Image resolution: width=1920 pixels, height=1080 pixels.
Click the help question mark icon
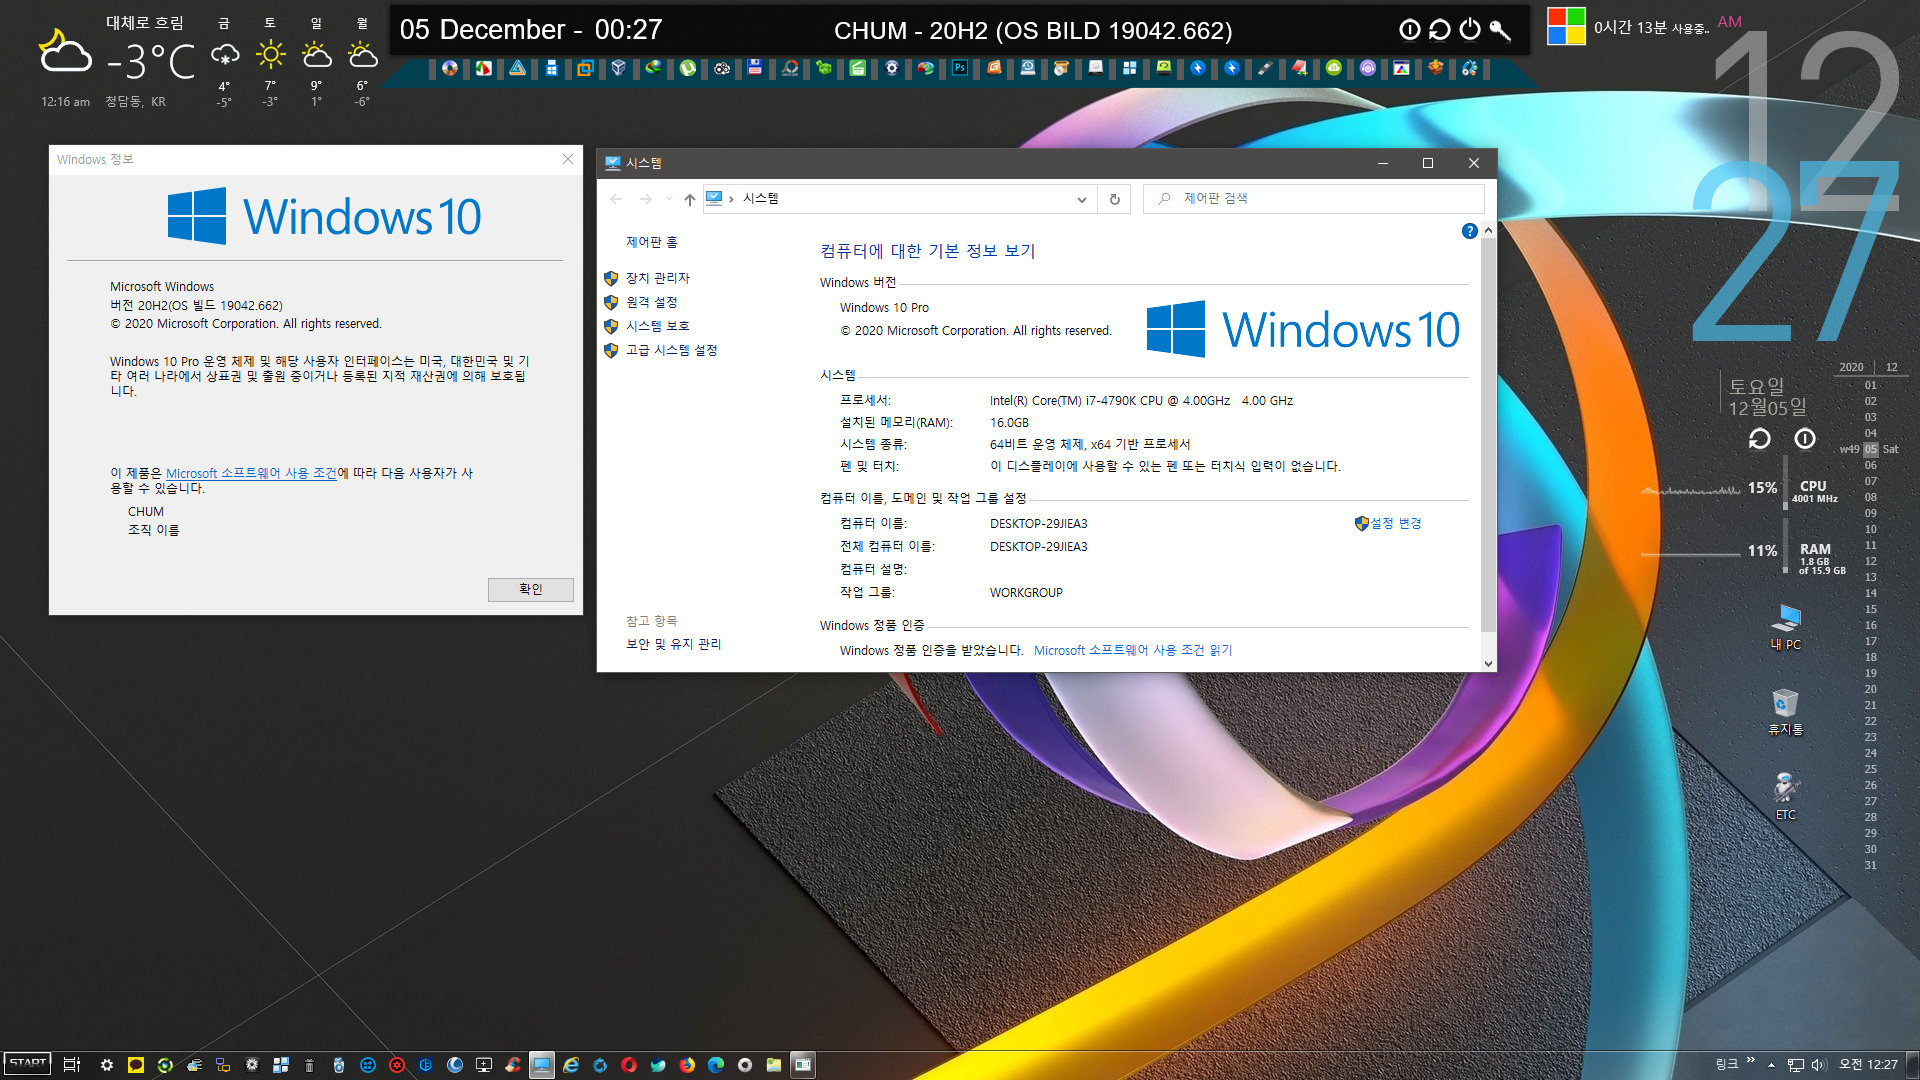click(x=1469, y=231)
